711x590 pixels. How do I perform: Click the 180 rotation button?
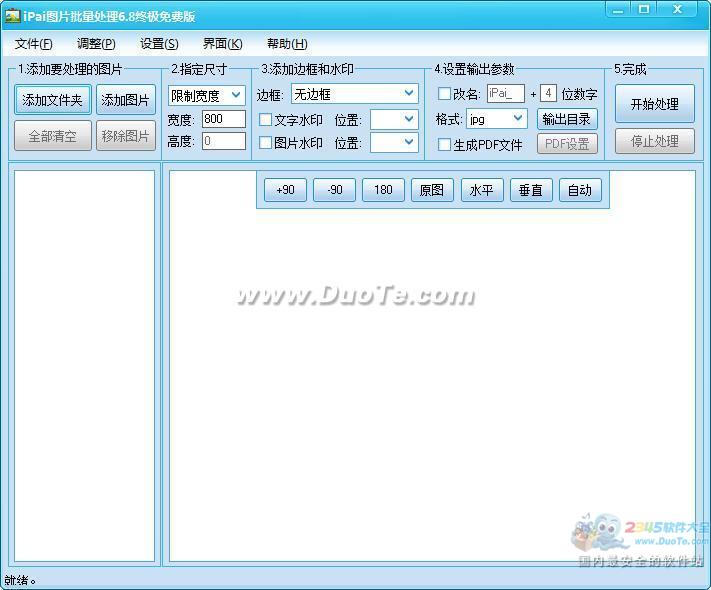(x=384, y=190)
